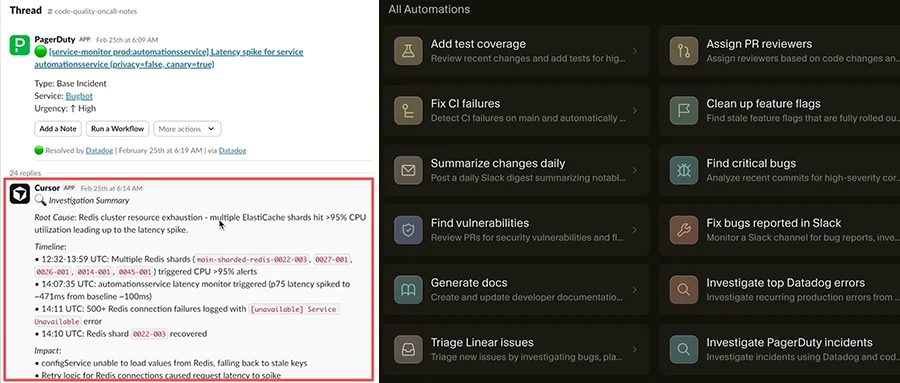
Task: Click the Fix CI failures title
Action: tap(465, 103)
